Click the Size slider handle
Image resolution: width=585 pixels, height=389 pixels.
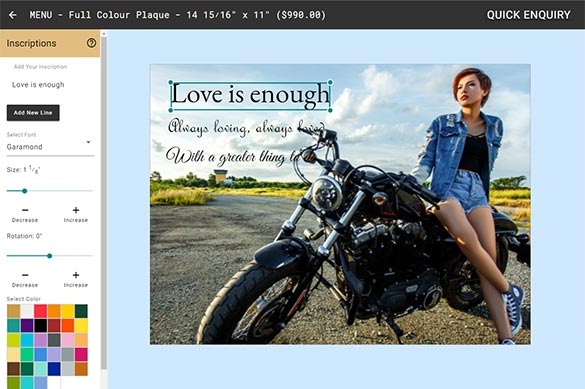[24, 191]
